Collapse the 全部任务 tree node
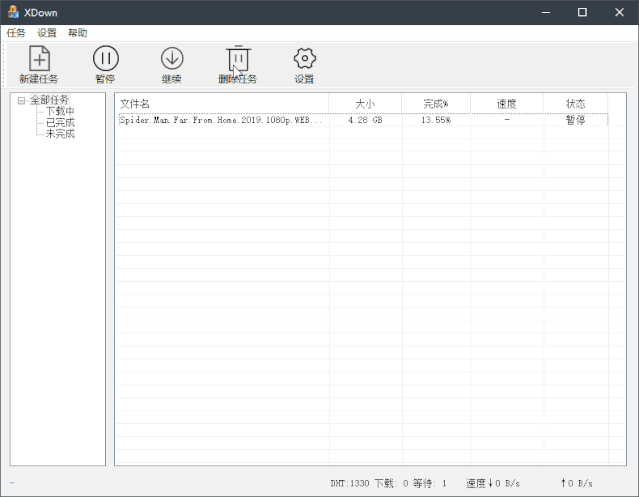 tap(21, 100)
